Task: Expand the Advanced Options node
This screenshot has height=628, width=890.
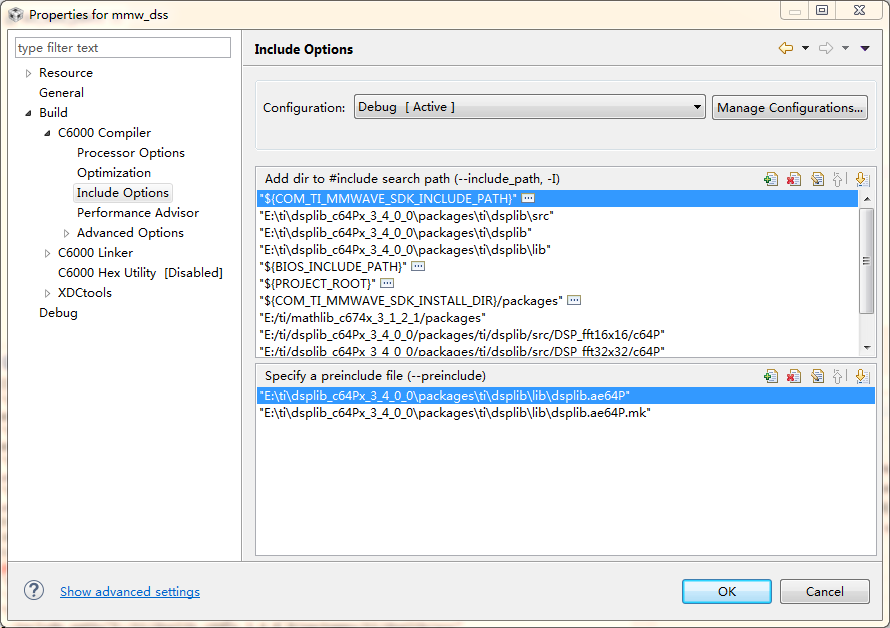Action: tap(66, 233)
